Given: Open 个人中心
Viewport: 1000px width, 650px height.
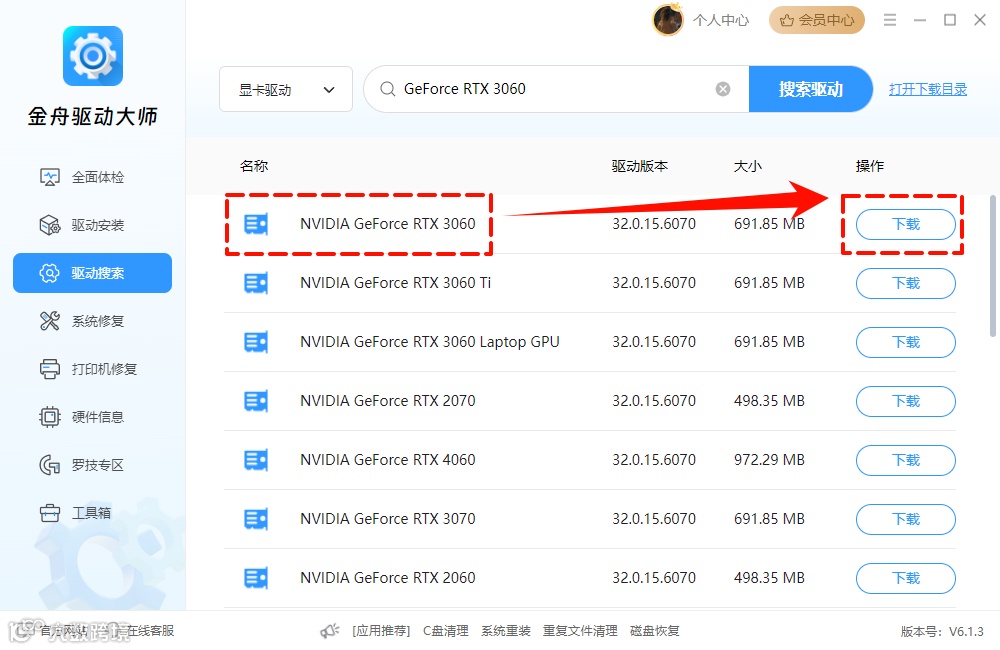Looking at the screenshot, I should tap(721, 20).
